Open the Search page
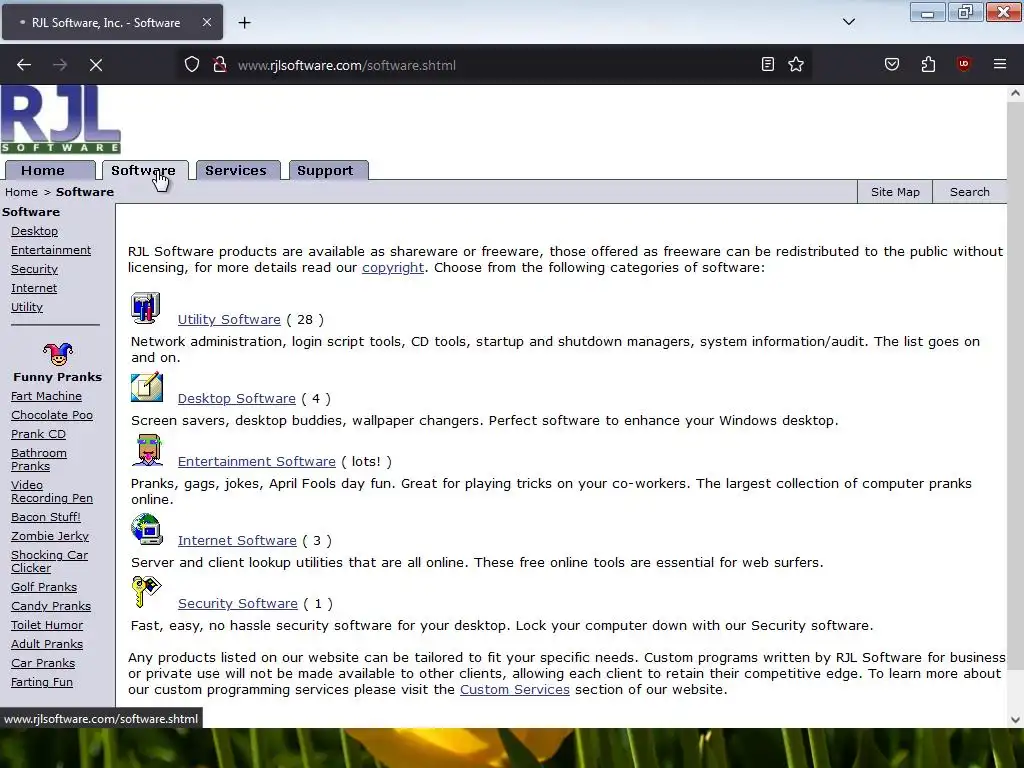The height and width of the screenshot is (768, 1024). click(969, 192)
